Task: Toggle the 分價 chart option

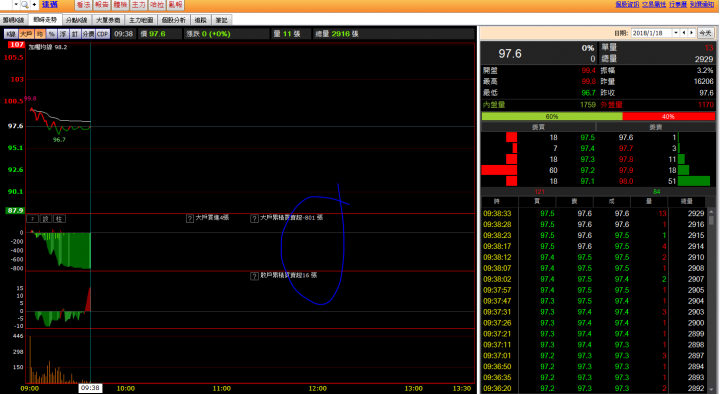Action: (88, 34)
